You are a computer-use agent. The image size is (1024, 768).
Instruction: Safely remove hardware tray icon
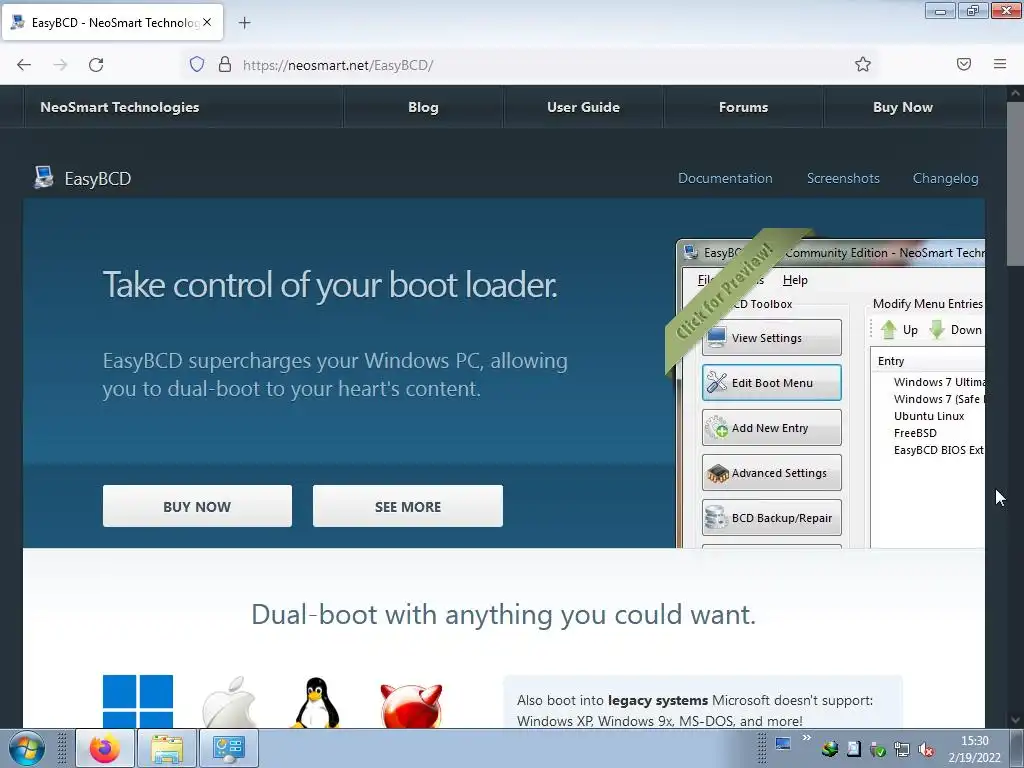[x=878, y=749]
